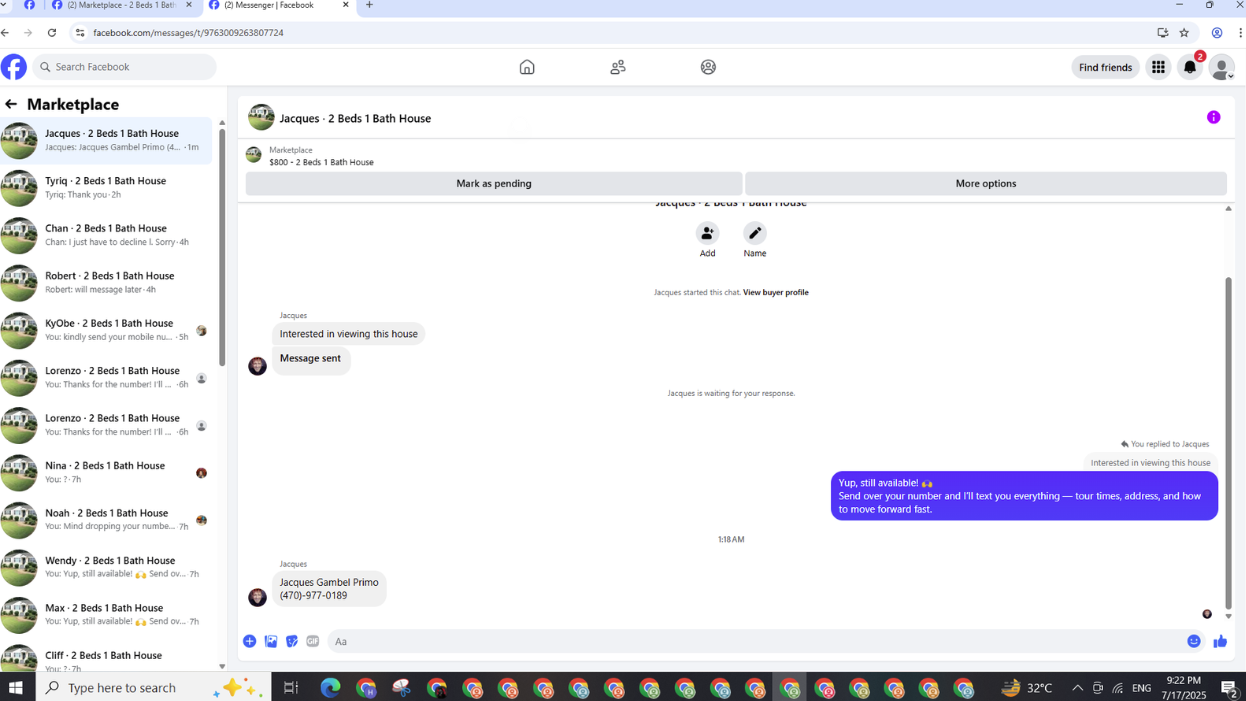Click More options button
The width and height of the screenshot is (1246, 701).
point(986,183)
